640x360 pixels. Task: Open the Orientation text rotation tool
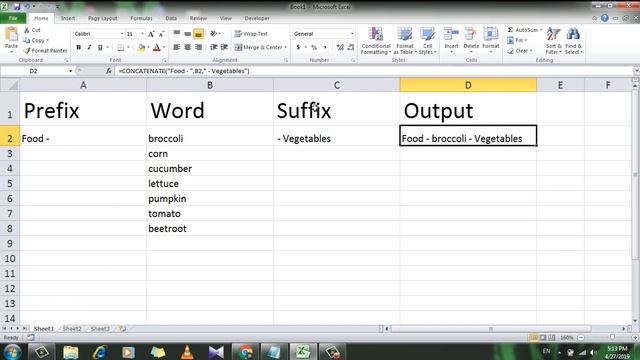pyautogui.click(x=214, y=33)
